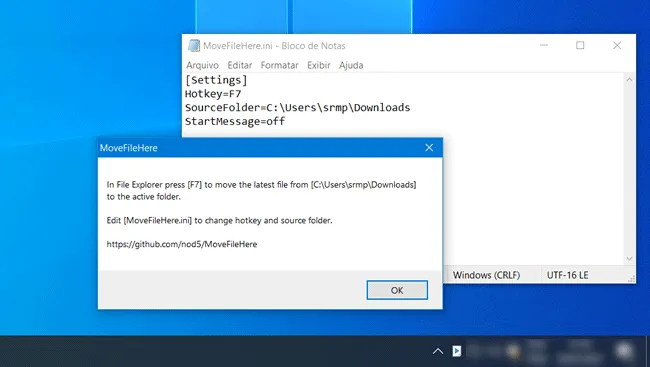Close the MoveFileHere dialog

click(429, 148)
